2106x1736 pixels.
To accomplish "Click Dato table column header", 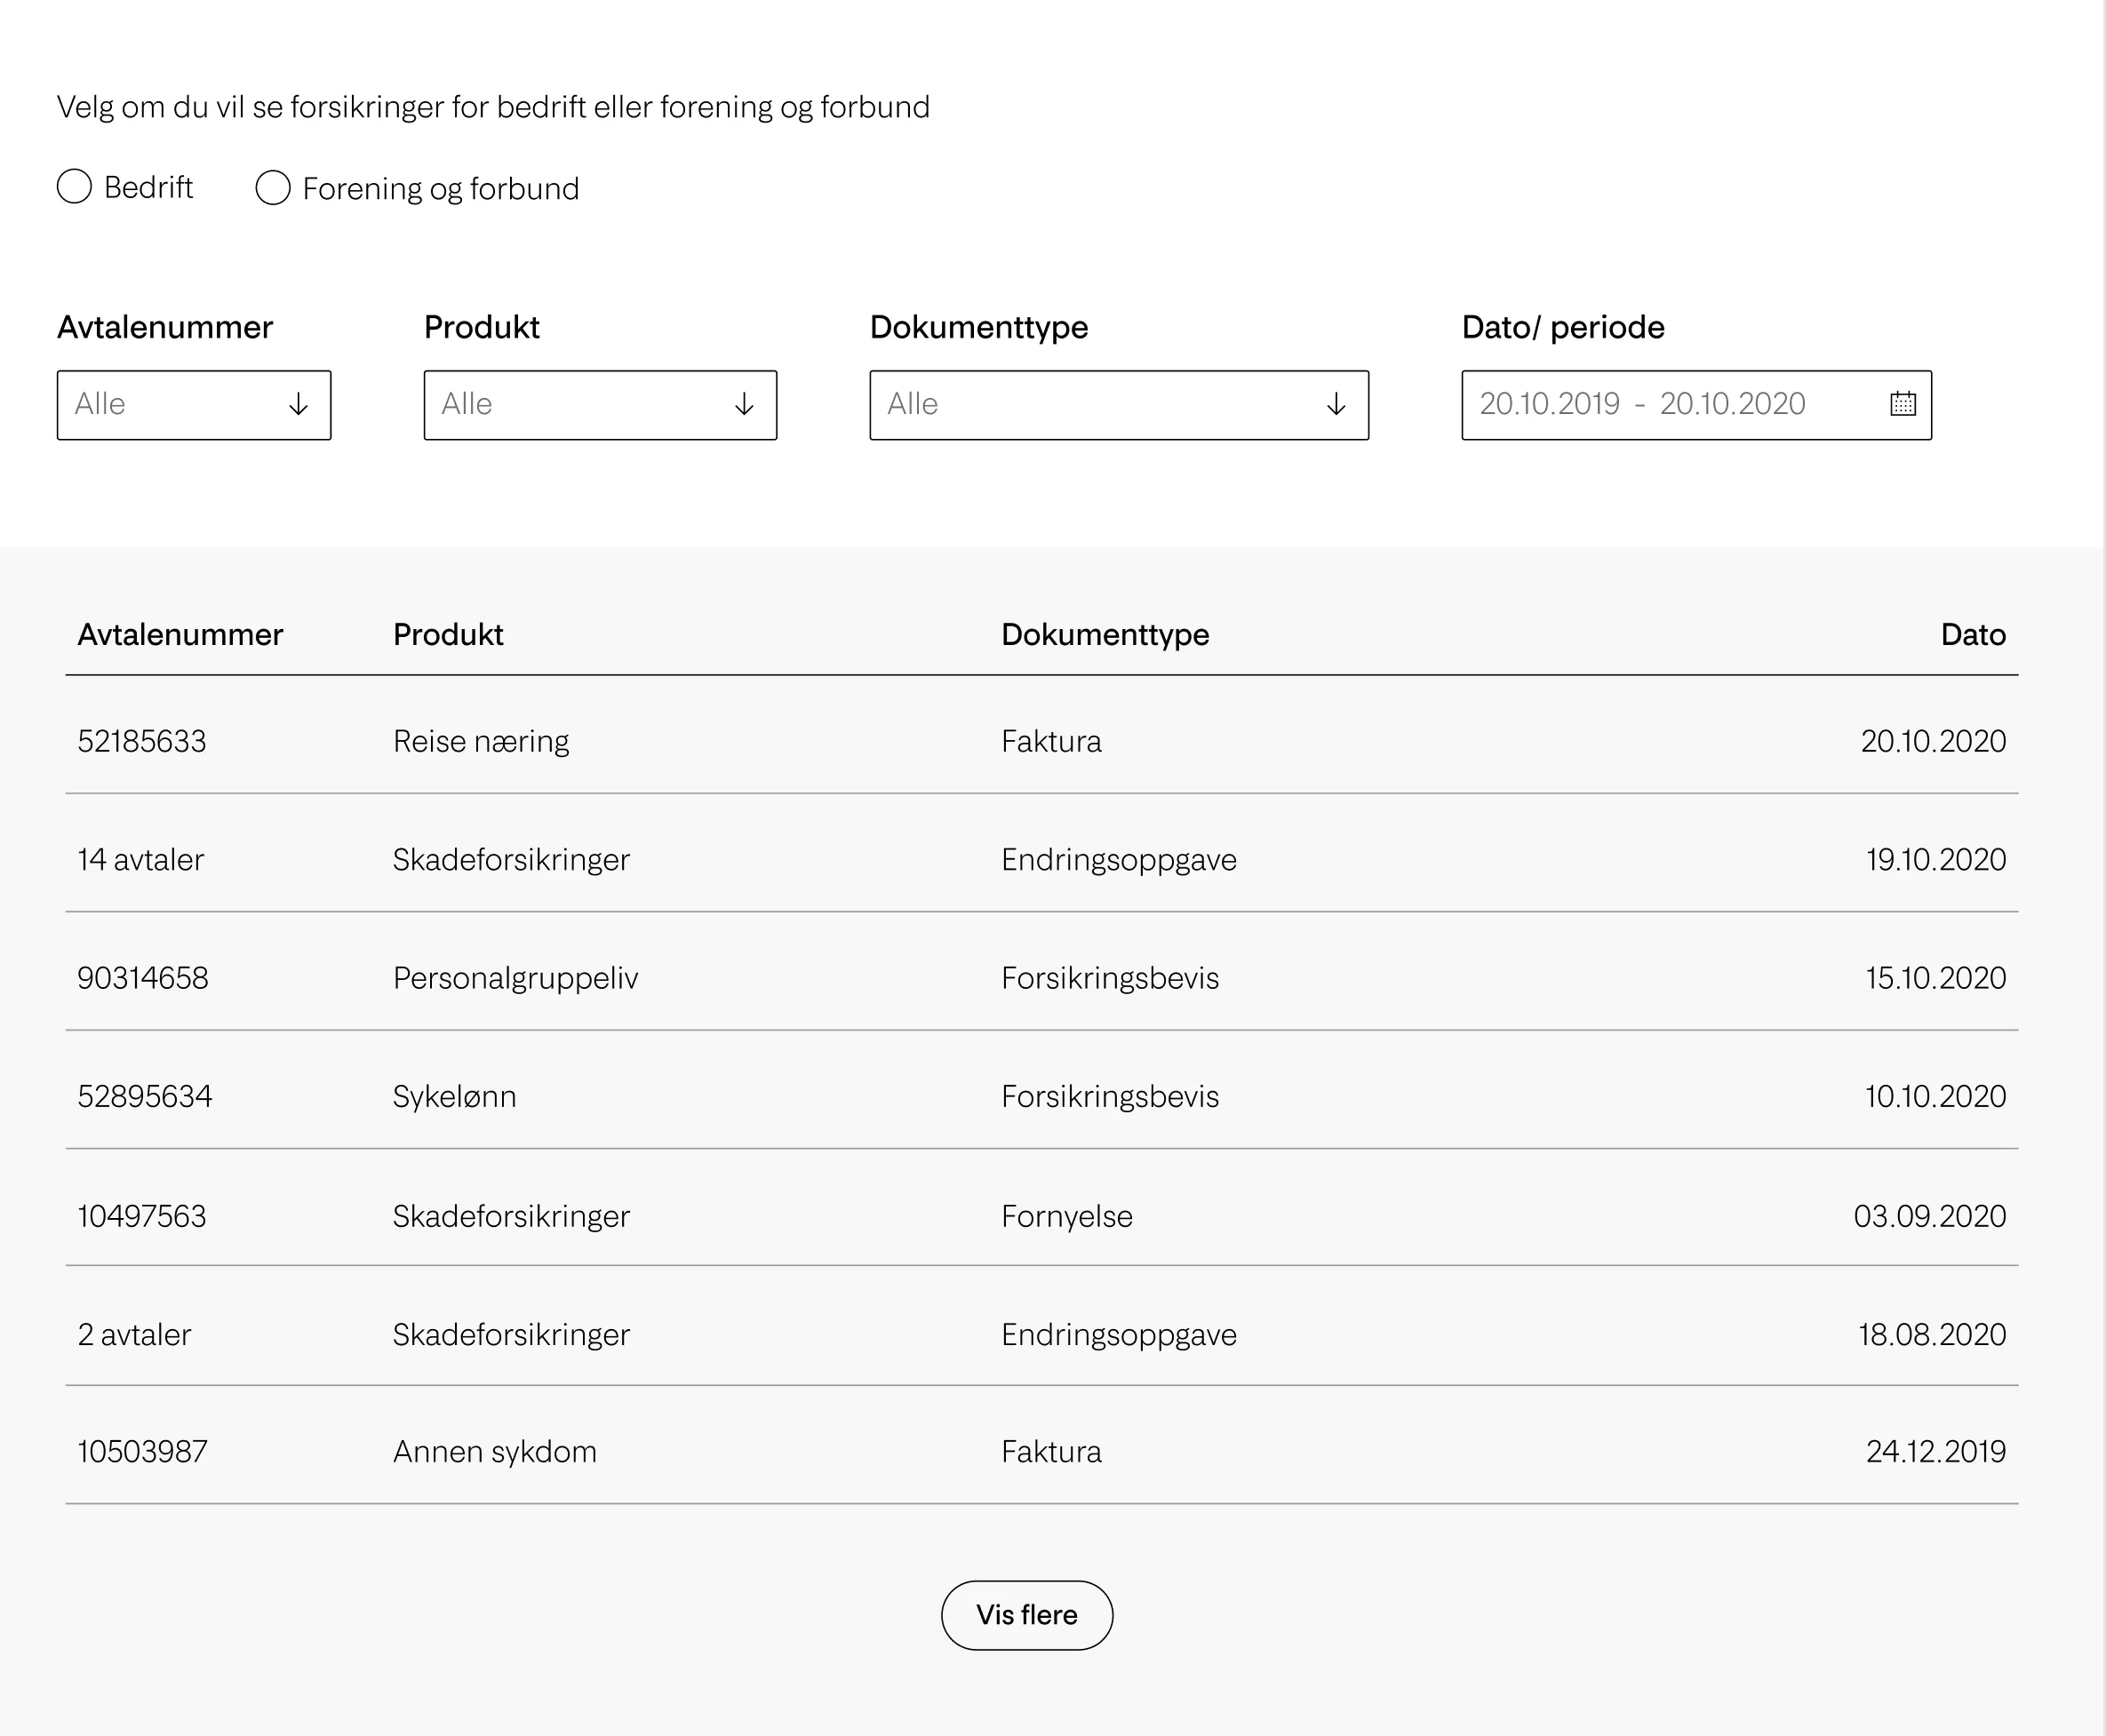I will point(1973,634).
